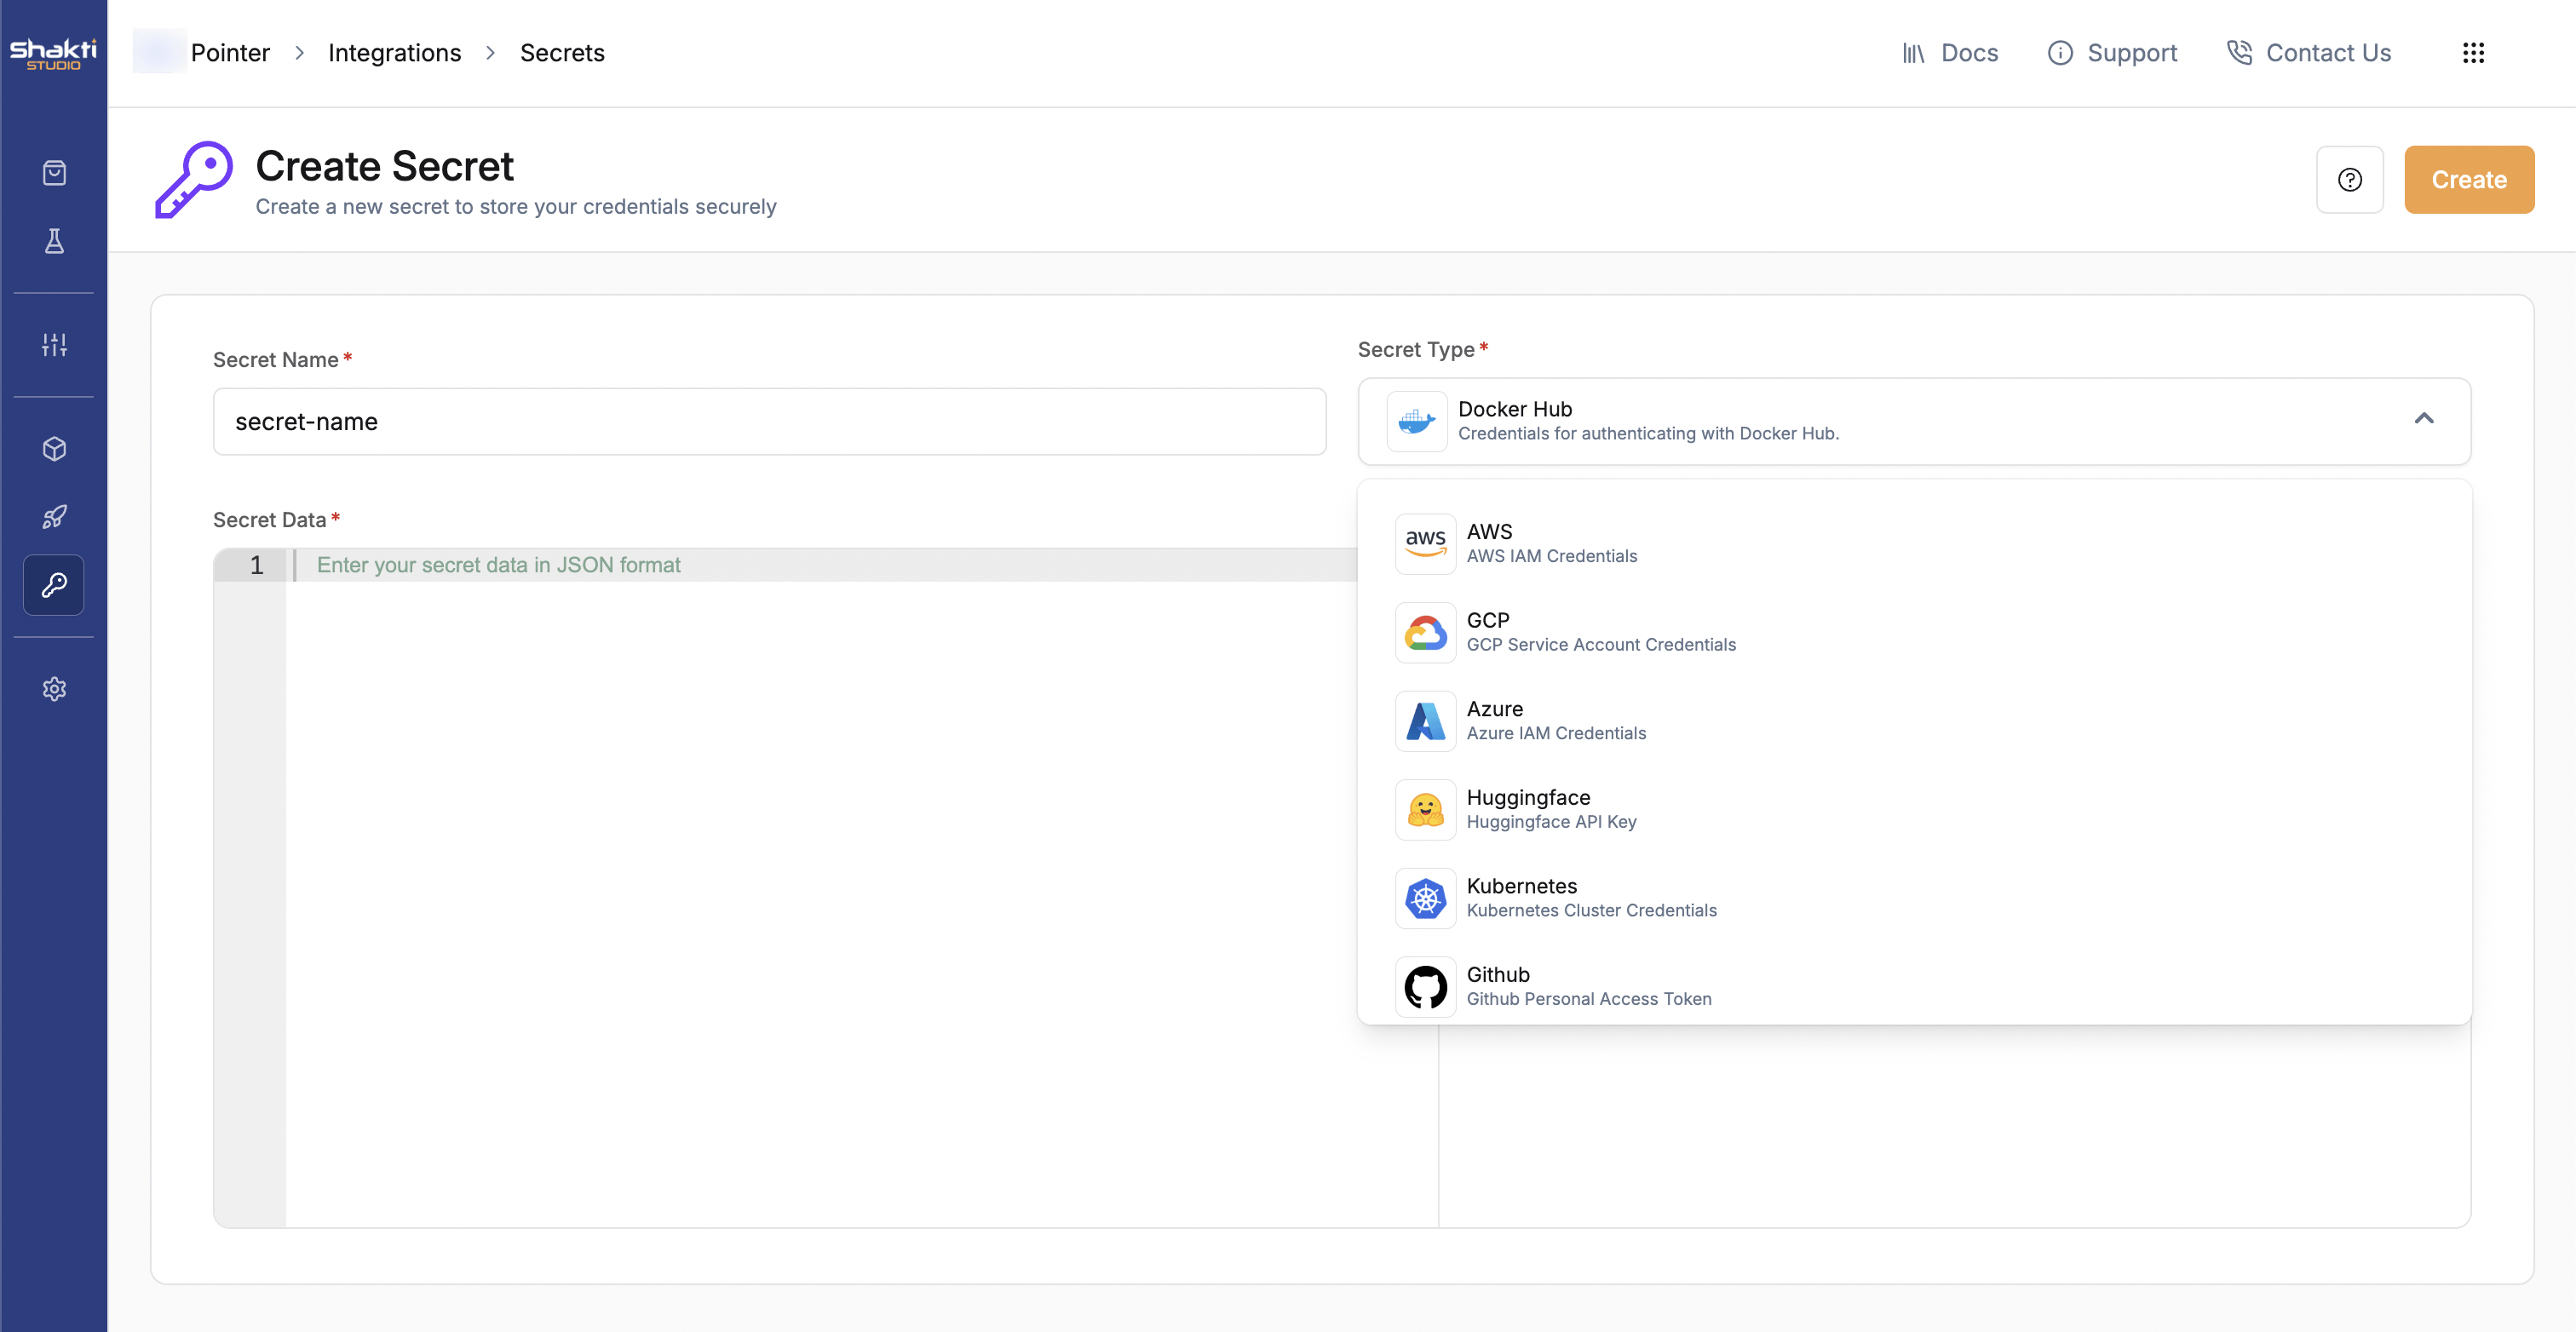Click the "Secret Name" label

[275, 360]
